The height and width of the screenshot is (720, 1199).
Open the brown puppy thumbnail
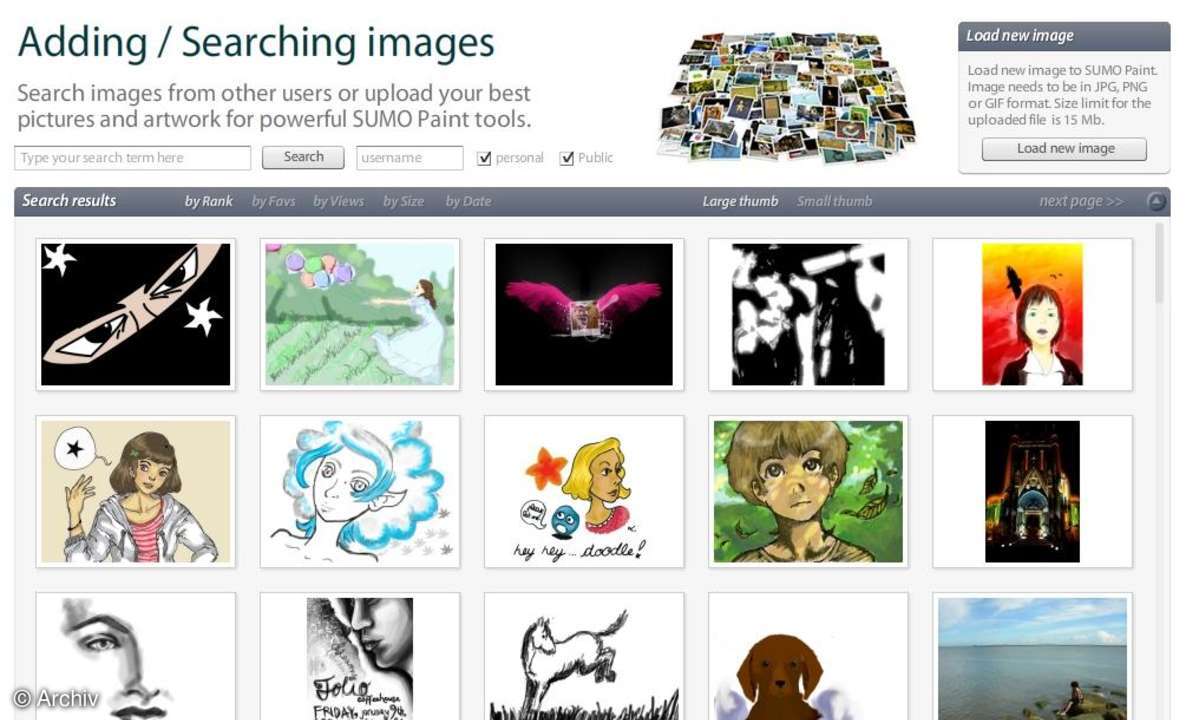point(808,657)
